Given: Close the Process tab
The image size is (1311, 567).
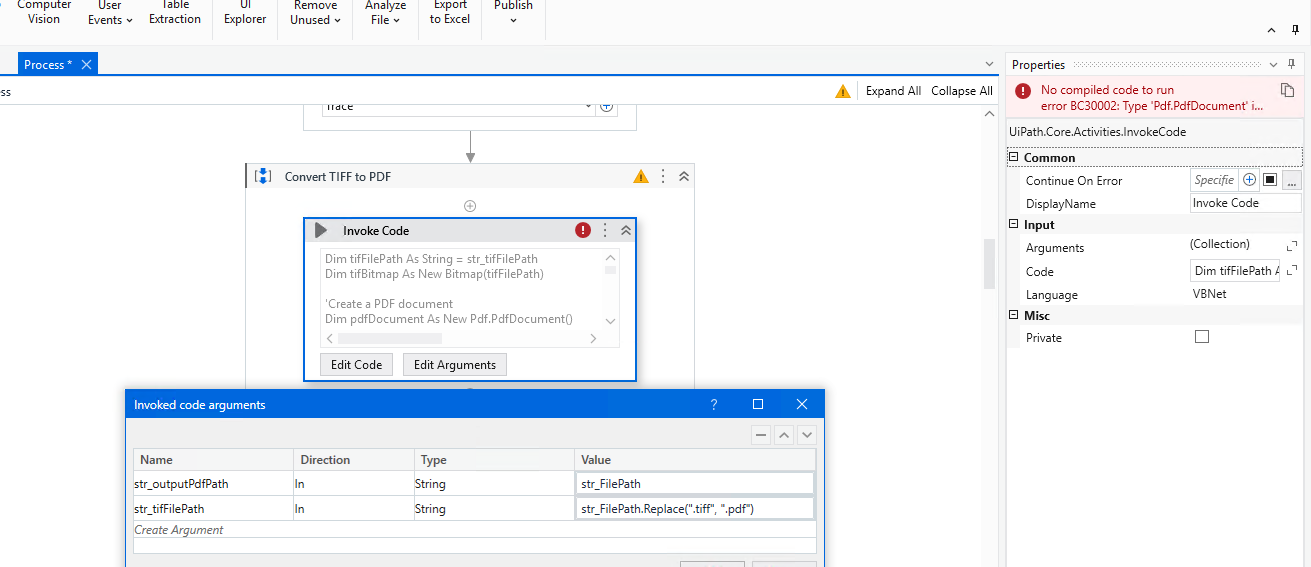Looking at the screenshot, I should (x=87, y=65).
